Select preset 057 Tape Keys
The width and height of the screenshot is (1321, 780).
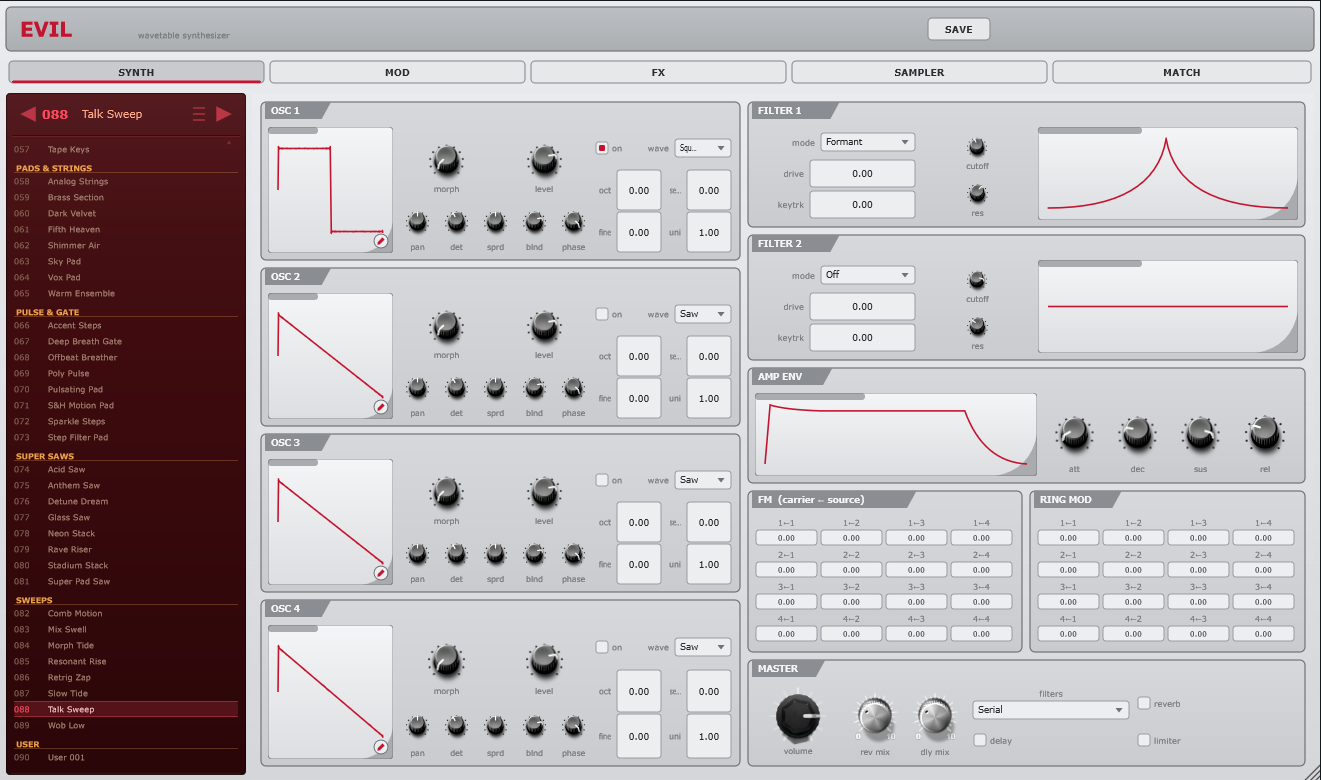pyautogui.click(x=126, y=150)
